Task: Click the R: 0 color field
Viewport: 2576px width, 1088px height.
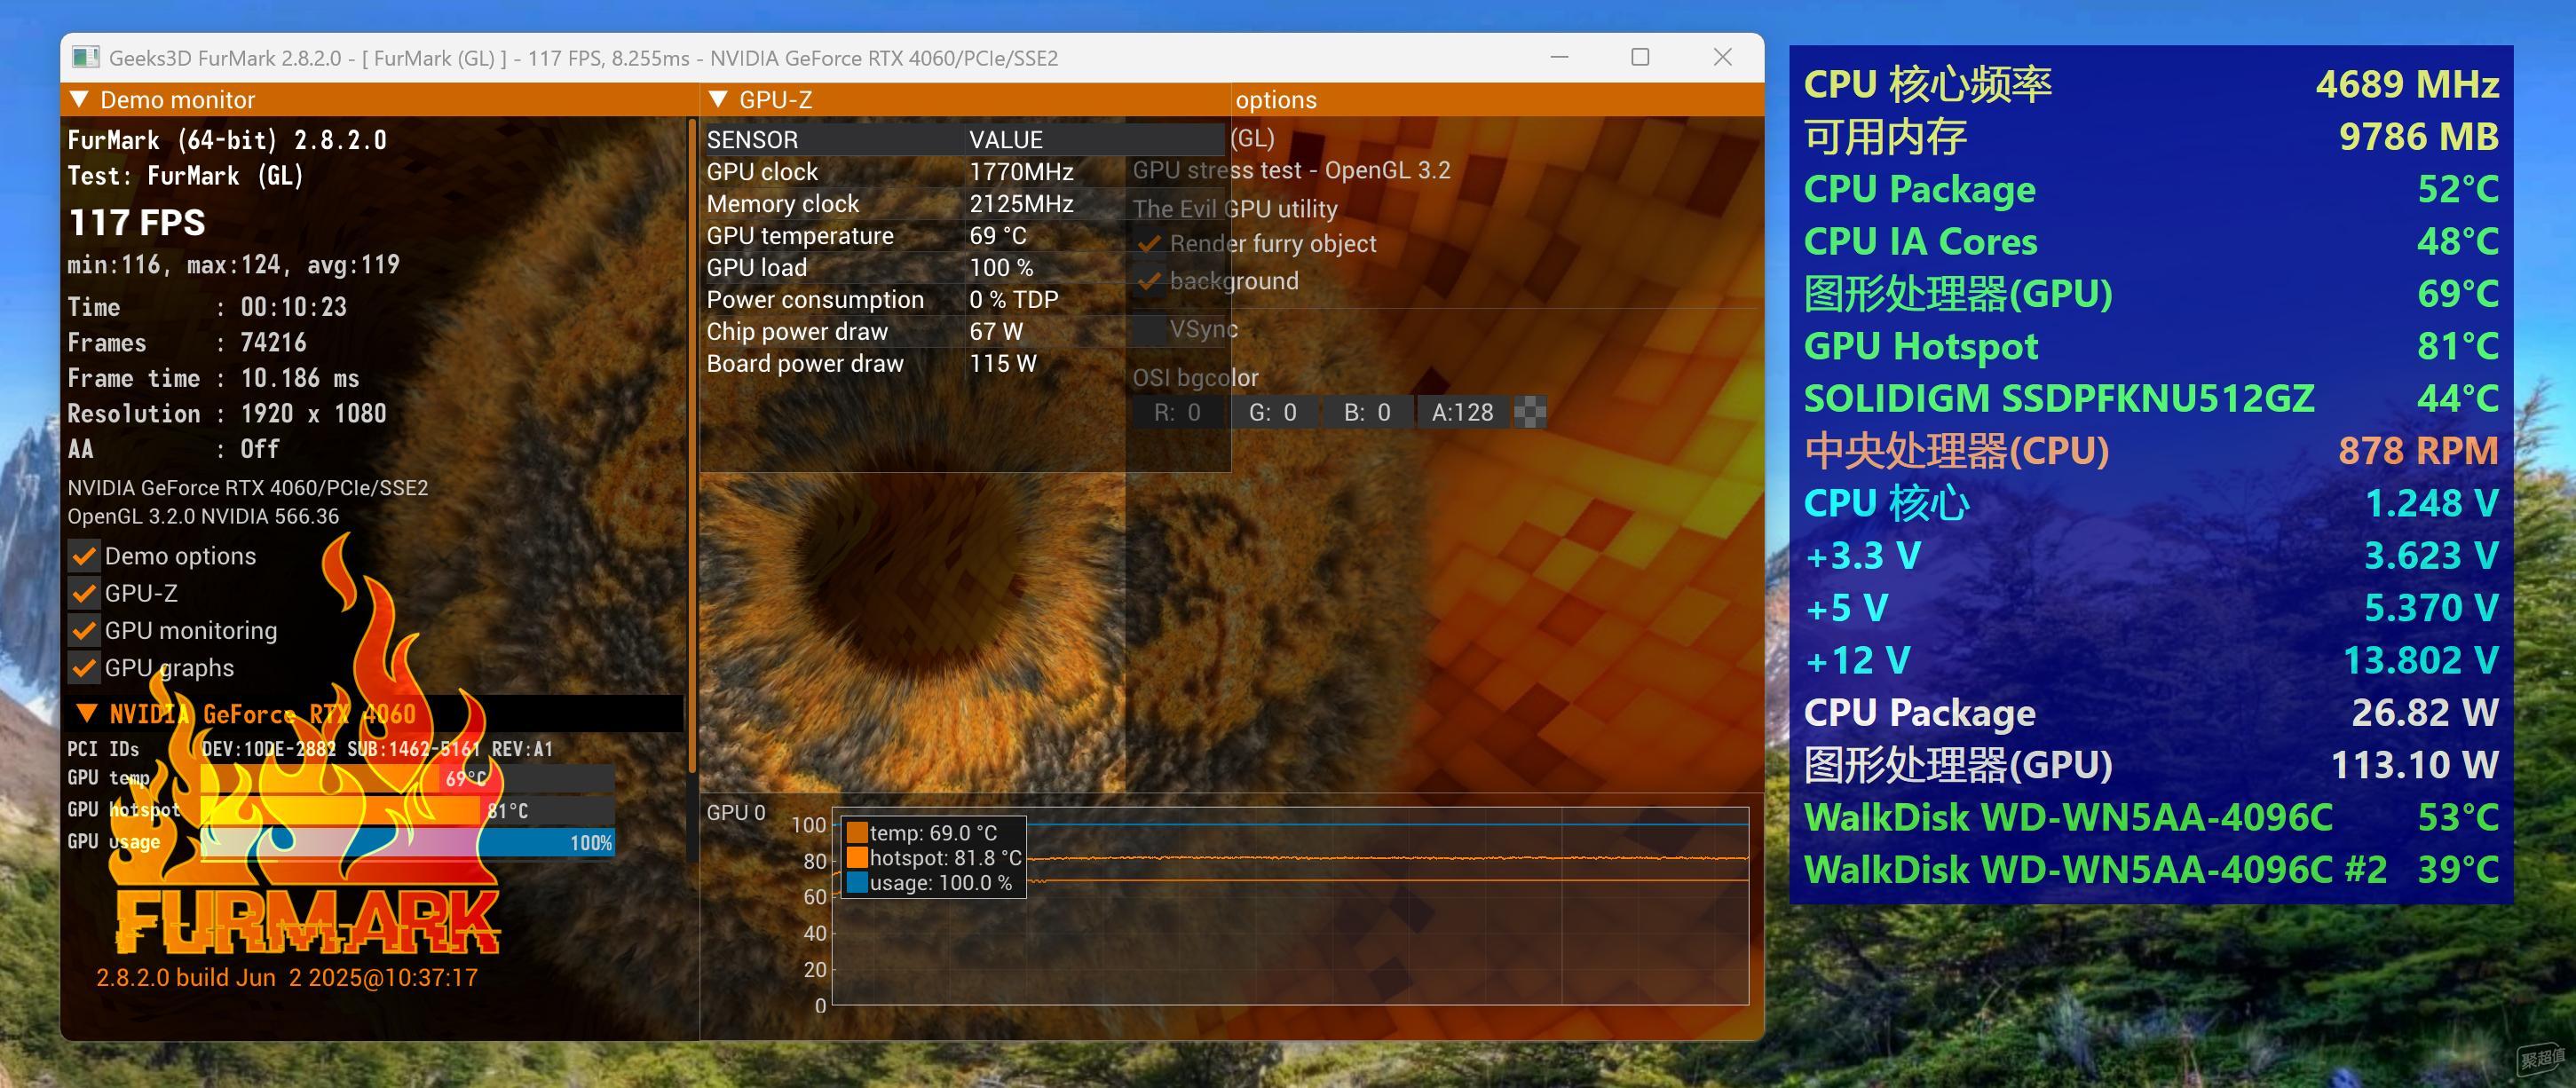Action: pos(1177,412)
